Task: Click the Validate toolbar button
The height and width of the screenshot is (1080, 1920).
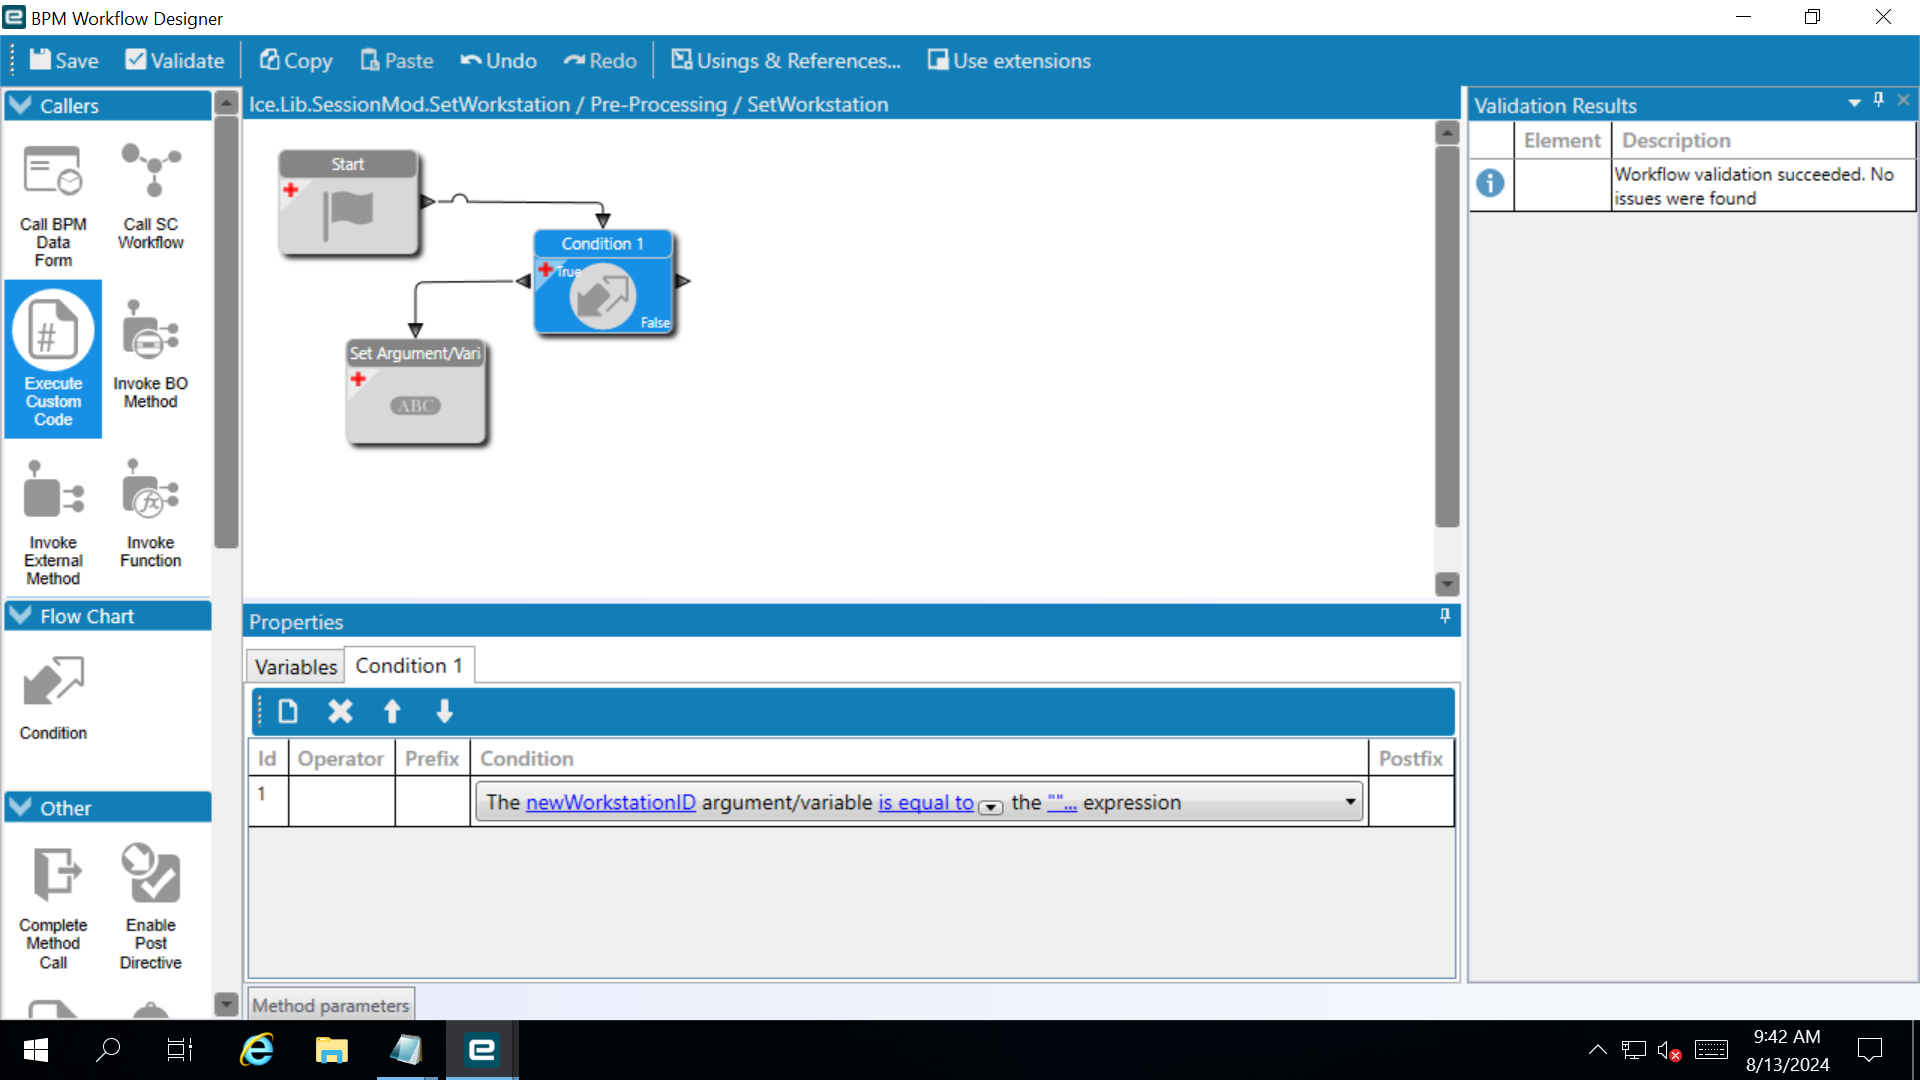Action: click(x=175, y=61)
